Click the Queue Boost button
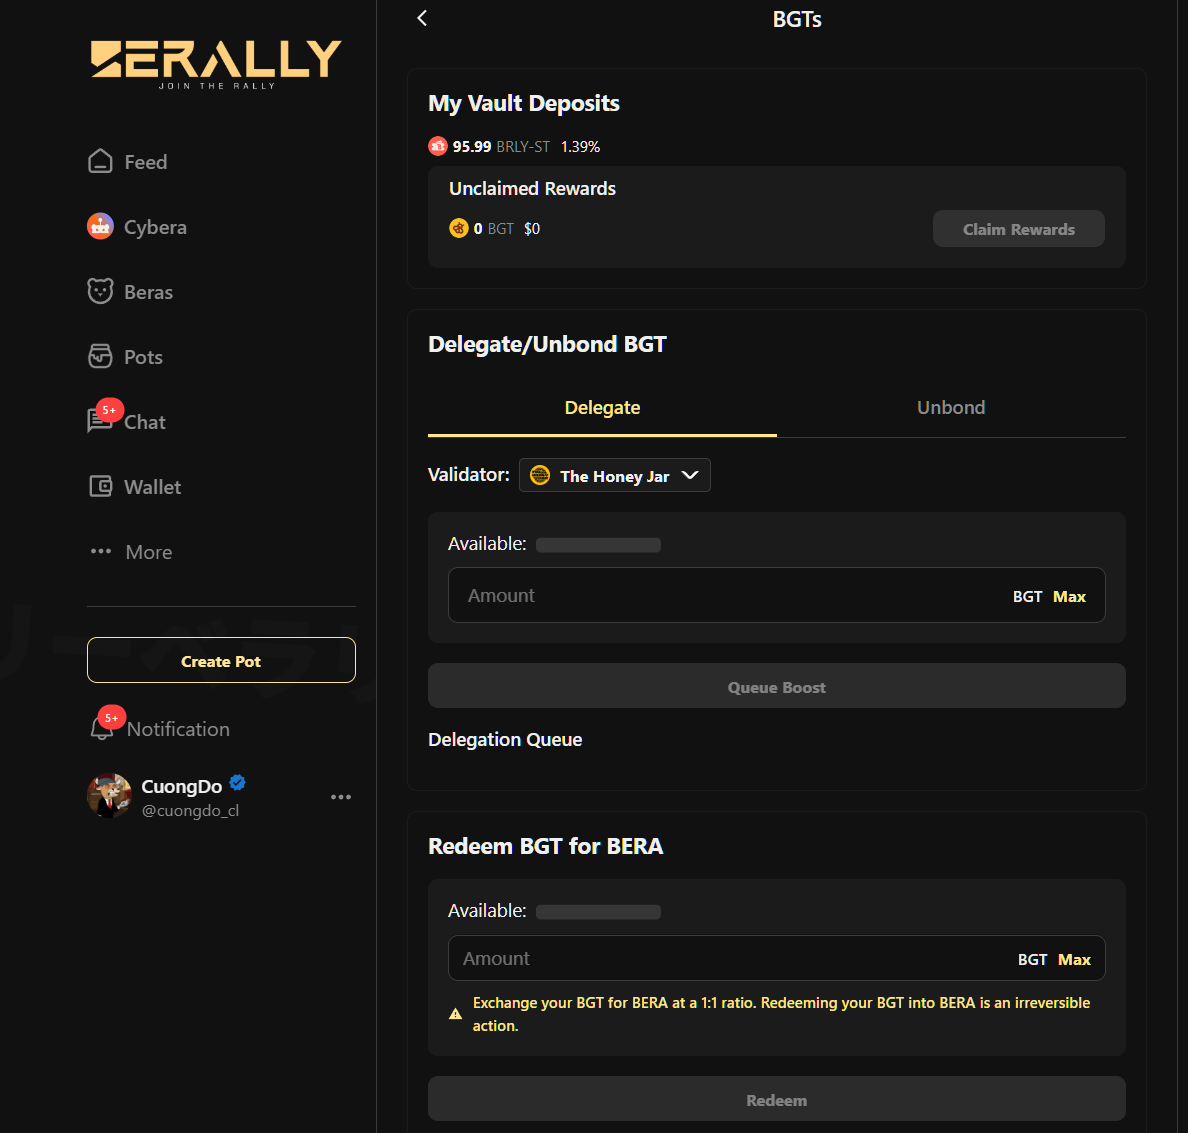The image size is (1188, 1133). tap(776, 687)
